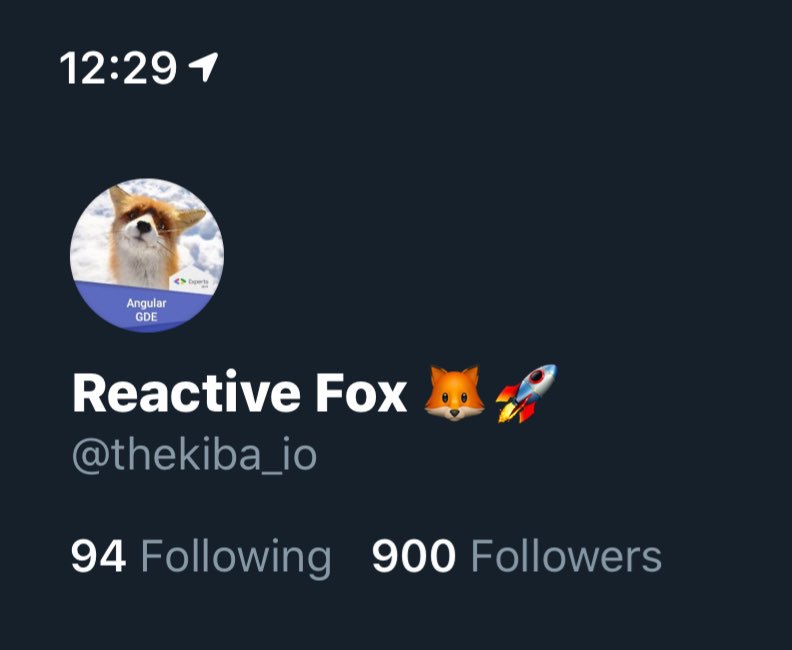
Task: Click the rocket emoji
Action: (x=526, y=393)
